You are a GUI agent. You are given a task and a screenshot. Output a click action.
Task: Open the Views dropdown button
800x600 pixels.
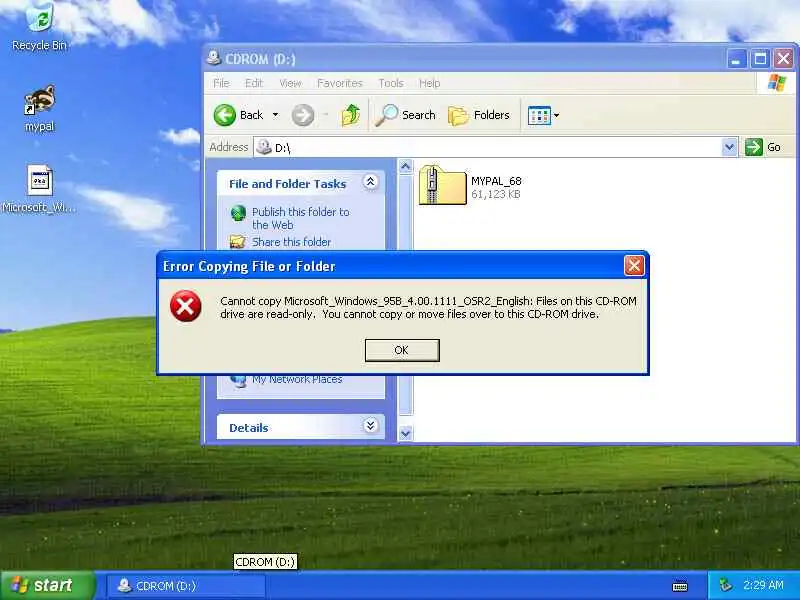543,115
